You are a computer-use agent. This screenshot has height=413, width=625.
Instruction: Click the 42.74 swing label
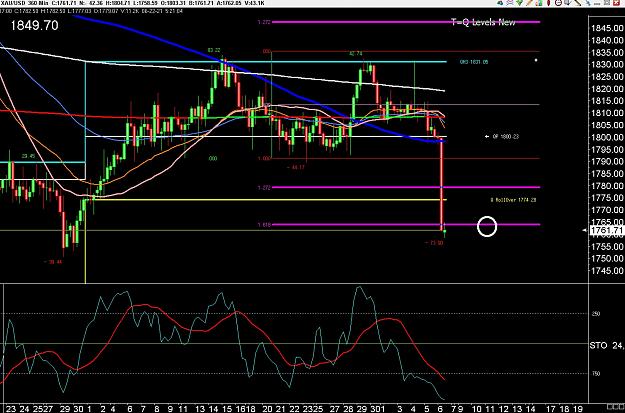point(356,53)
